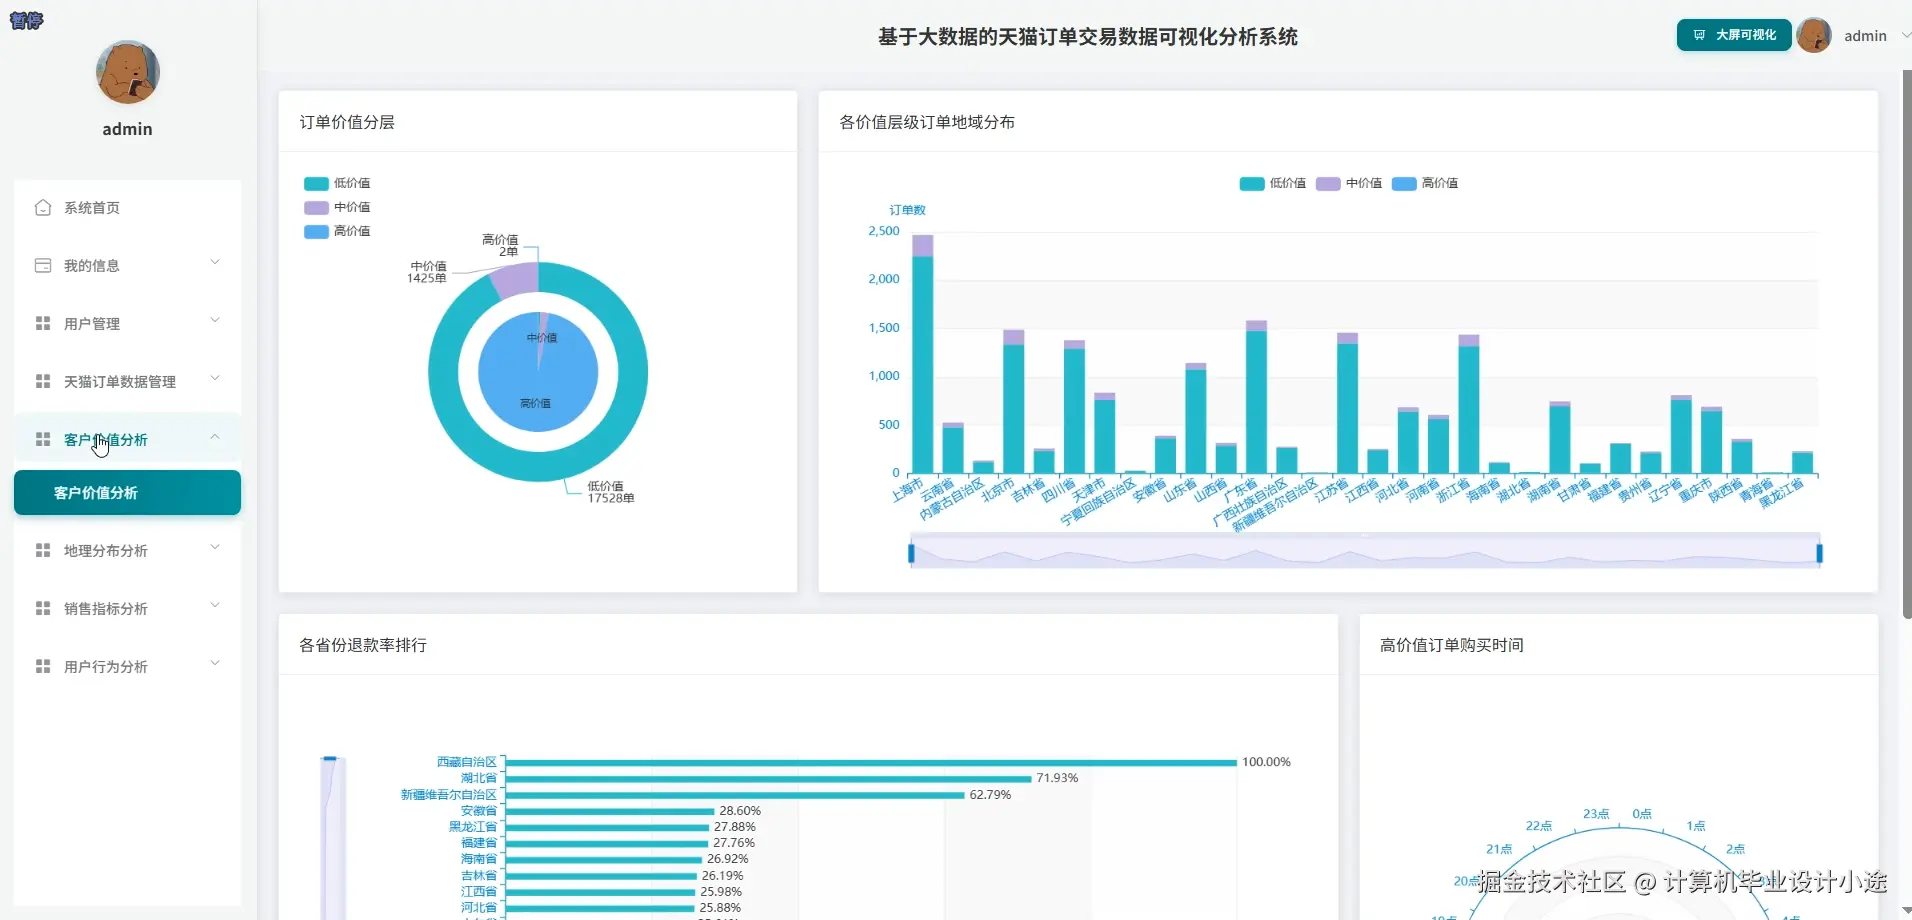Viewport: 1912px width, 920px height.
Task: Click the 各省份退款率排行 panel title
Action: [363, 645]
